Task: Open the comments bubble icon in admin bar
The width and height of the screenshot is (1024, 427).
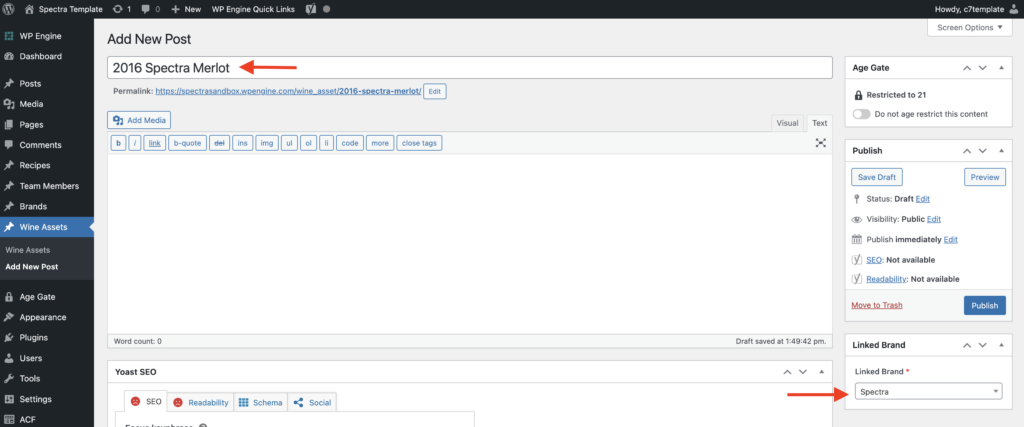Action: [x=146, y=9]
